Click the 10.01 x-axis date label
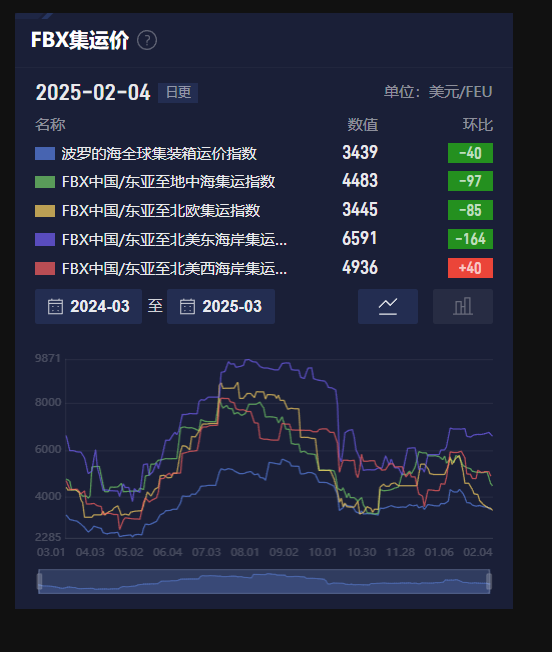Viewport: 552px width, 652px height. (323, 553)
